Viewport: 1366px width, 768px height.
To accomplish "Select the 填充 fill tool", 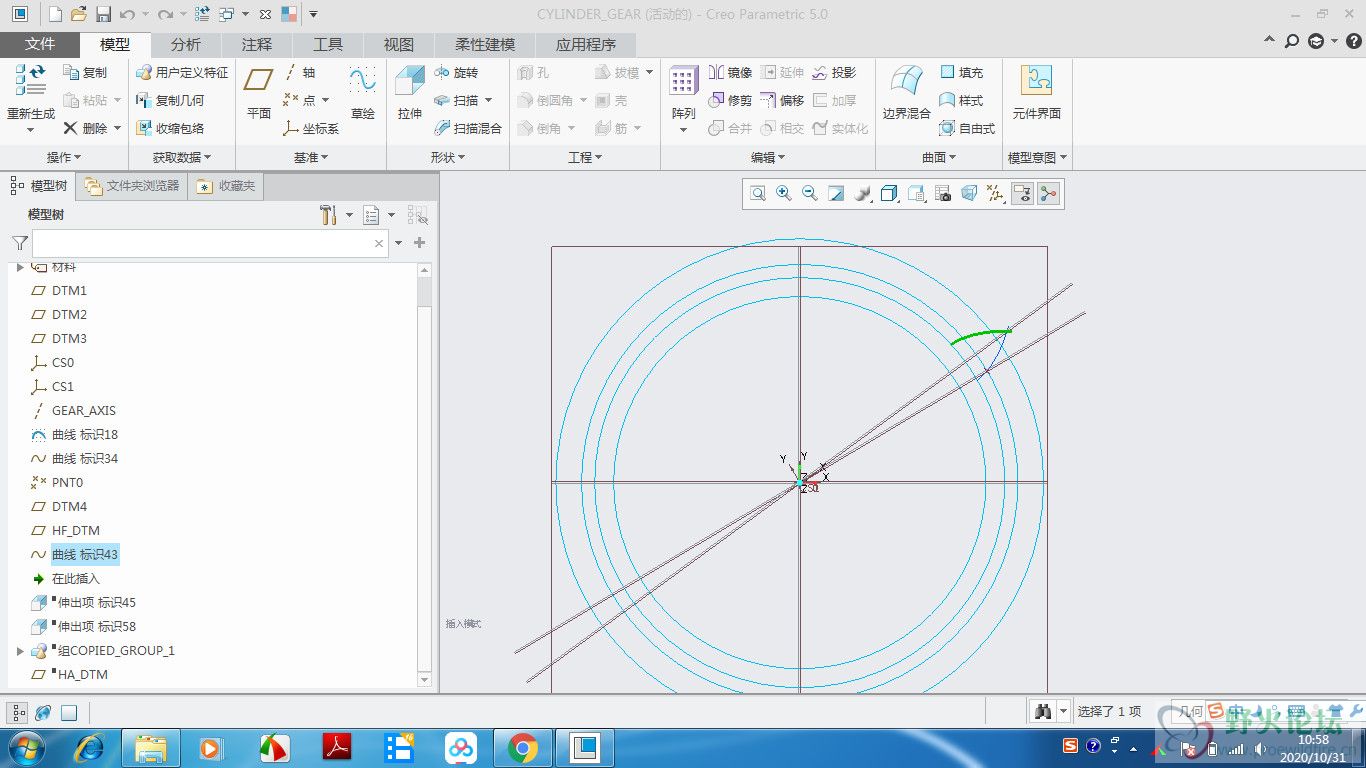I will pyautogui.click(x=961, y=72).
